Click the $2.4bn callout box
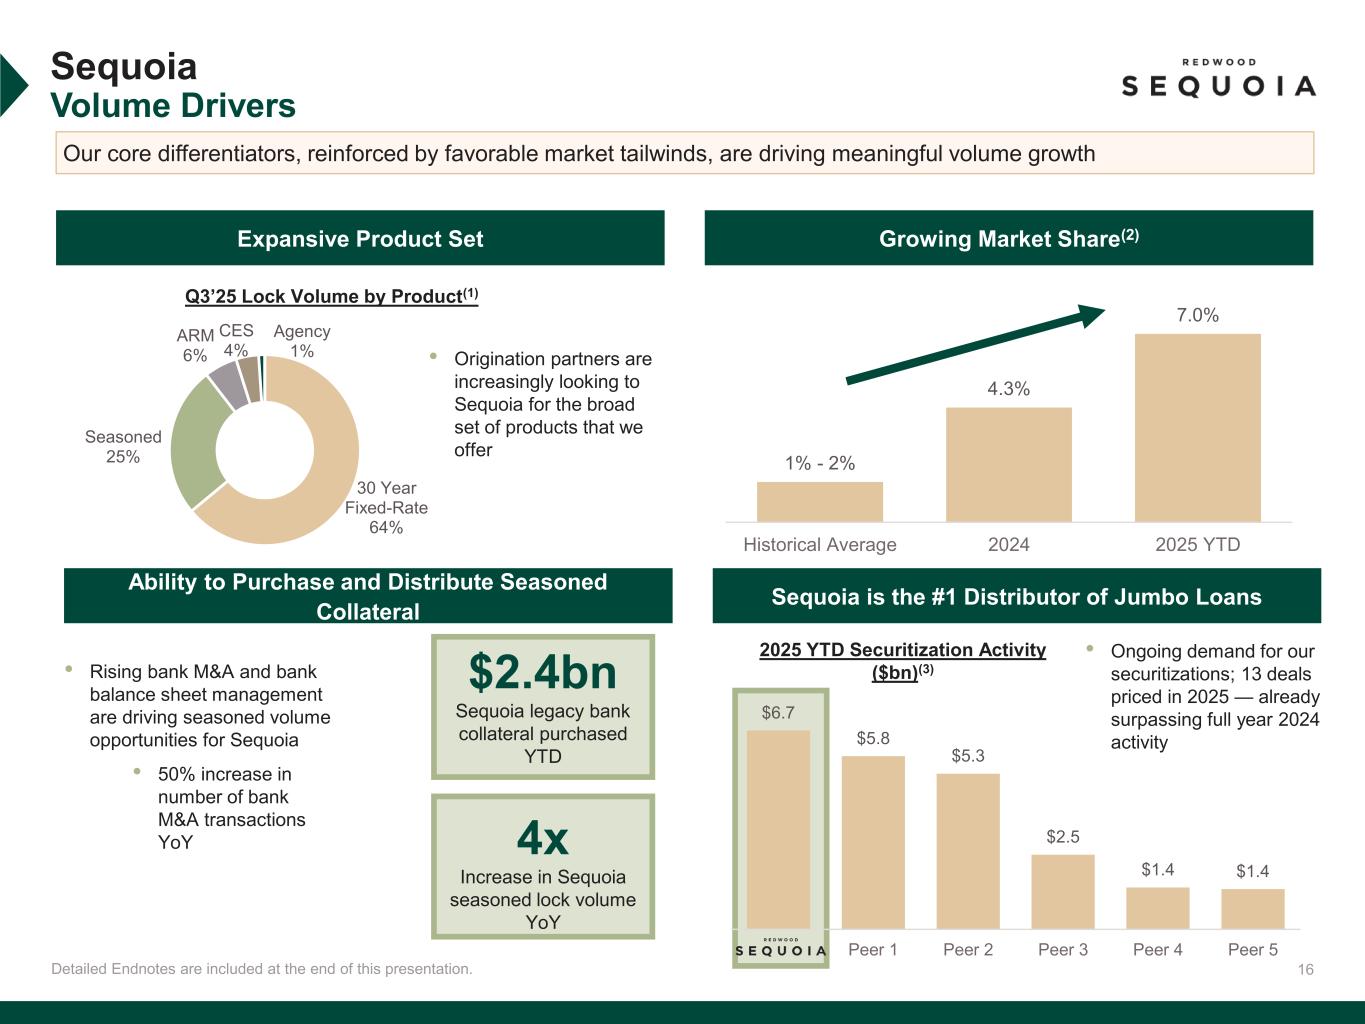 [543, 707]
